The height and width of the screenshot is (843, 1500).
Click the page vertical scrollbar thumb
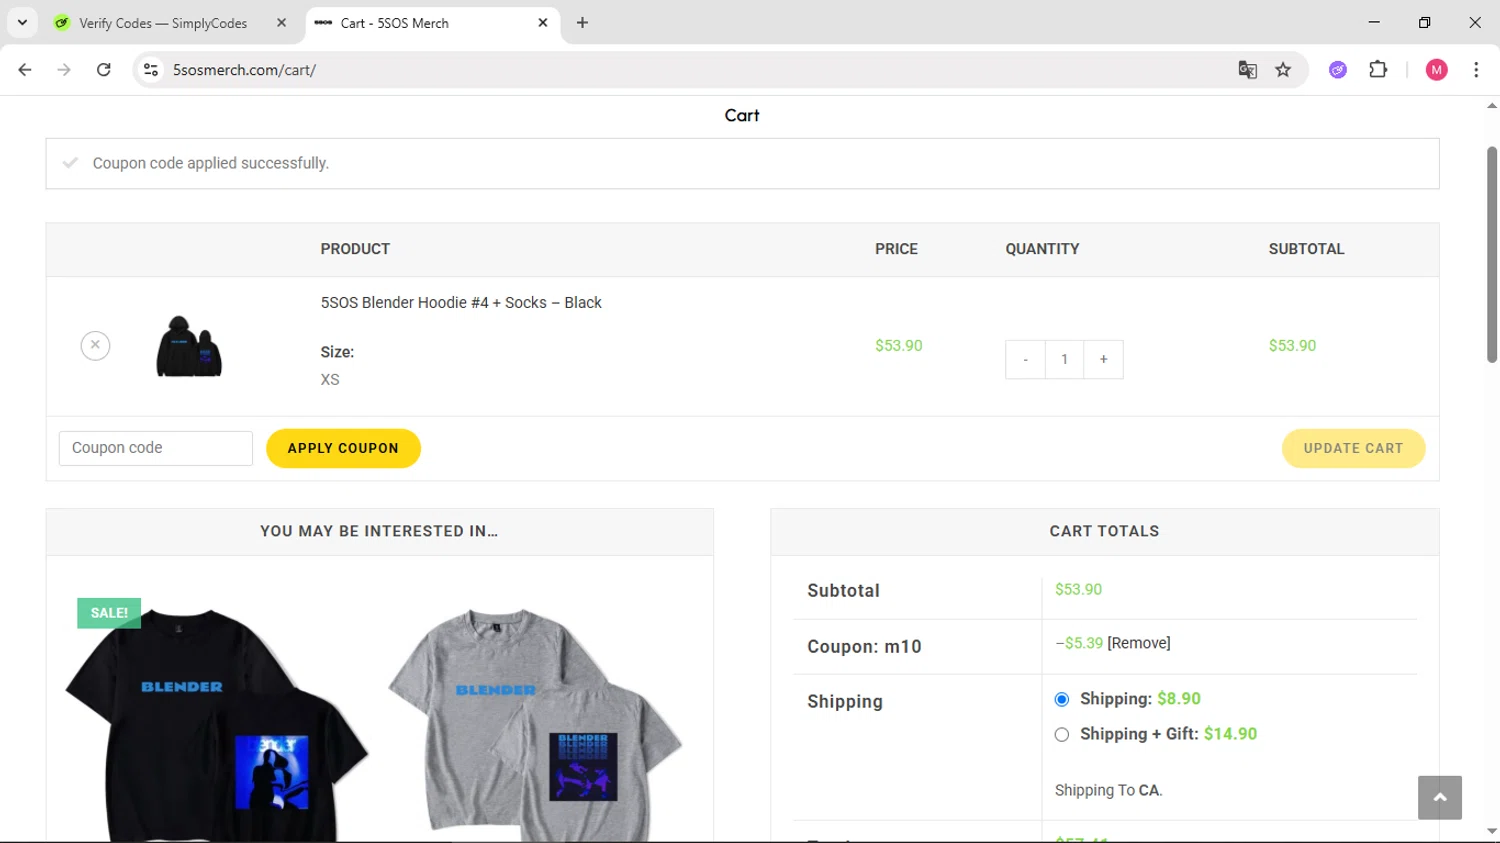click(x=1491, y=255)
